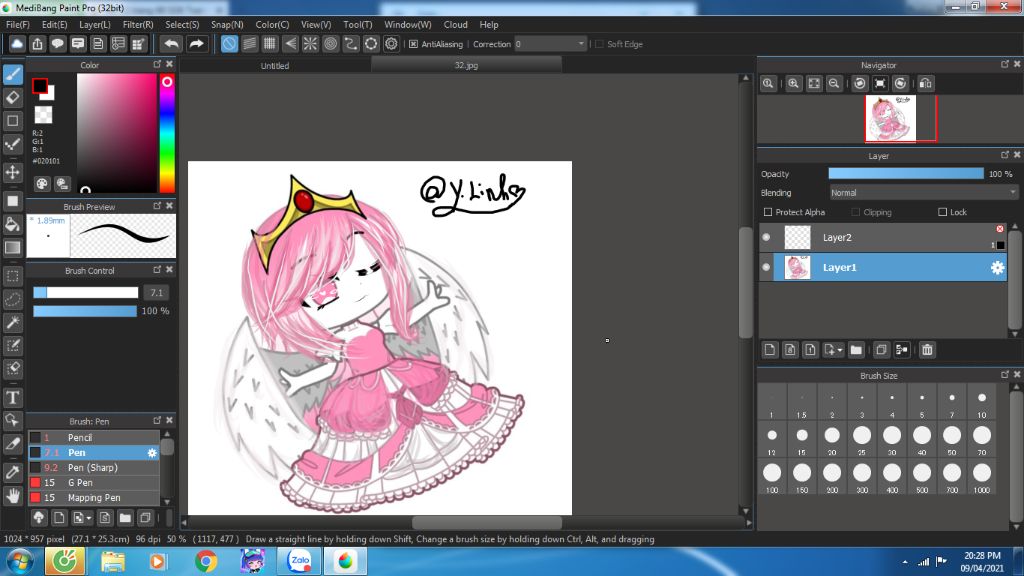Open snap settings gear
Image resolution: width=1024 pixels, height=576 pixels.
coord(391,44)
